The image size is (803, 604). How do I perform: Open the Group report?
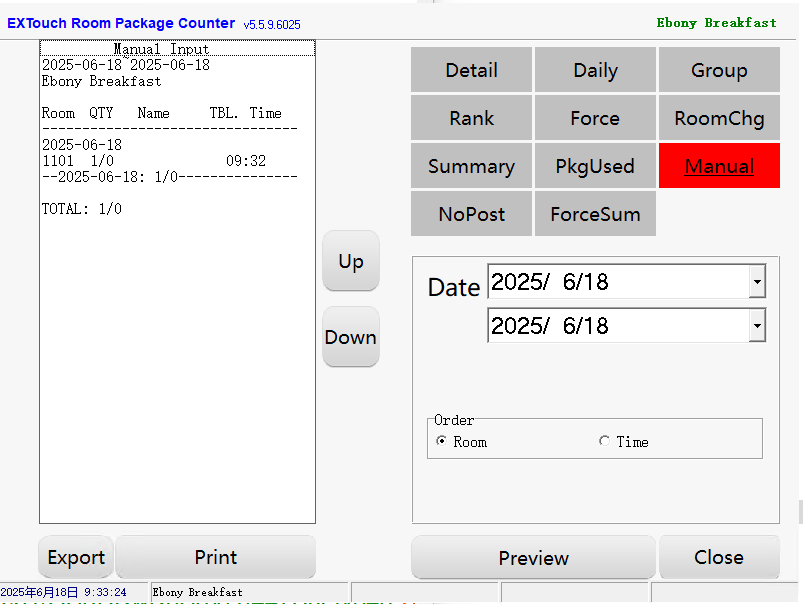718,70
